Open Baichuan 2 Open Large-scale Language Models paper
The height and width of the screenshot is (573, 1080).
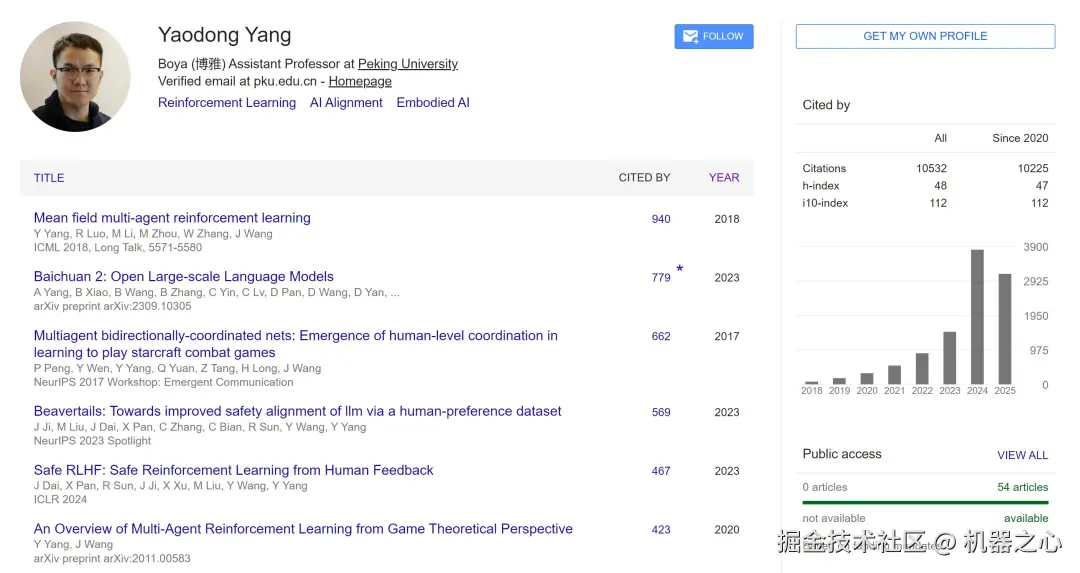tap(184, 277)
